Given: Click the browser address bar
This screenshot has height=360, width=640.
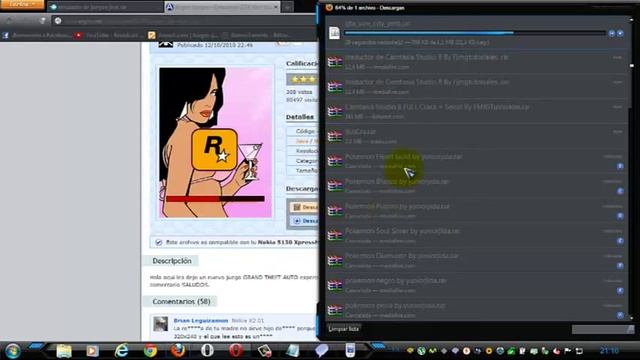Looking at the screenshot, I should (x=184, y=21).
